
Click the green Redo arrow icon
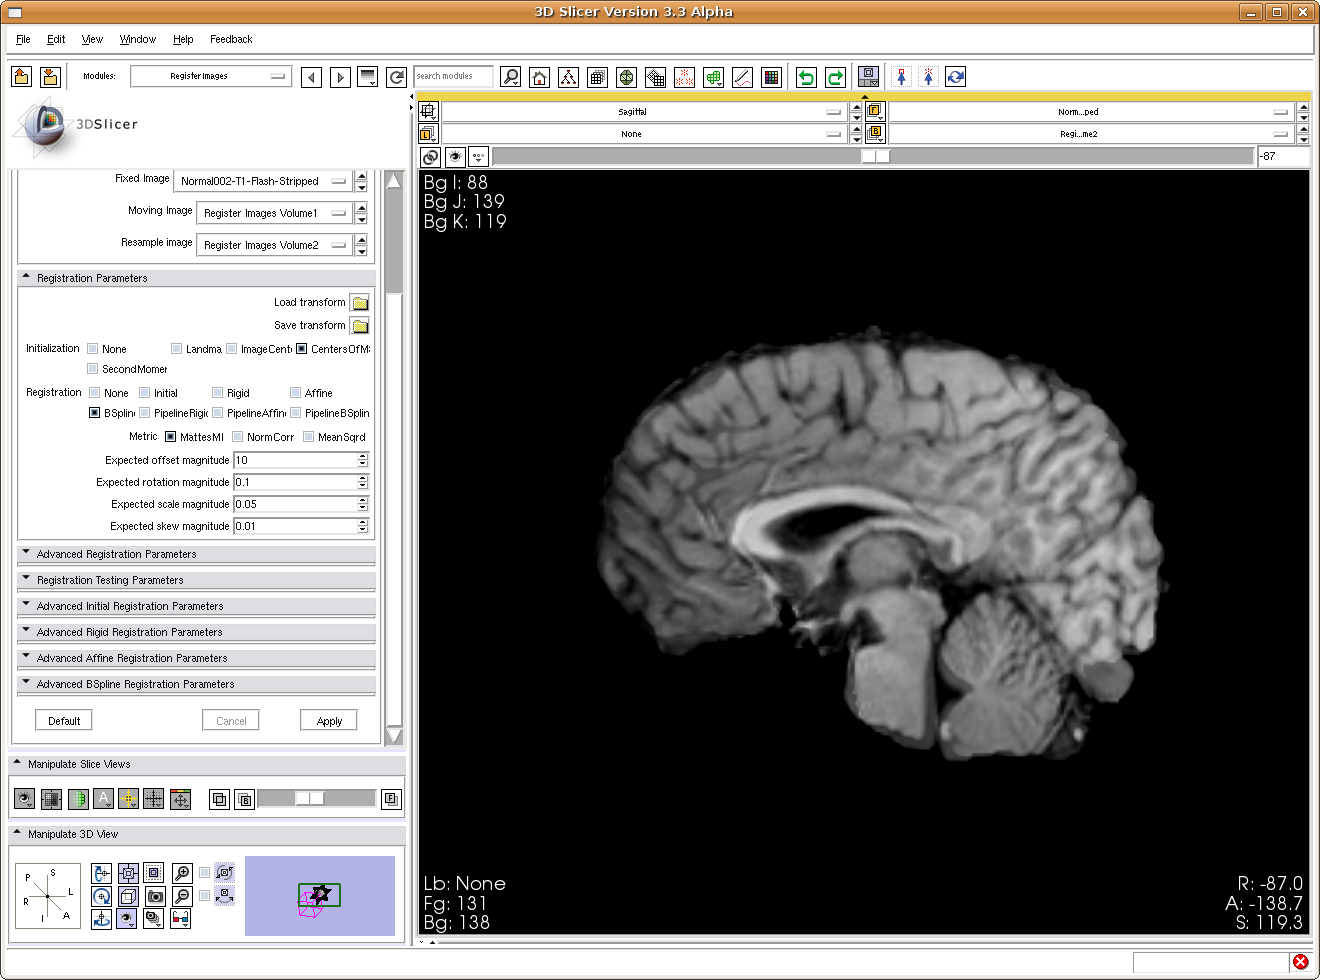pyautogui.click(x=835, y=77)
